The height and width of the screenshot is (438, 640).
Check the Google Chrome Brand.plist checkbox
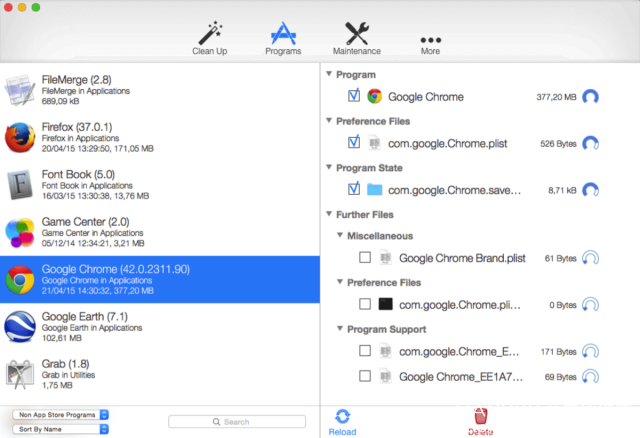tap(365, 257)
